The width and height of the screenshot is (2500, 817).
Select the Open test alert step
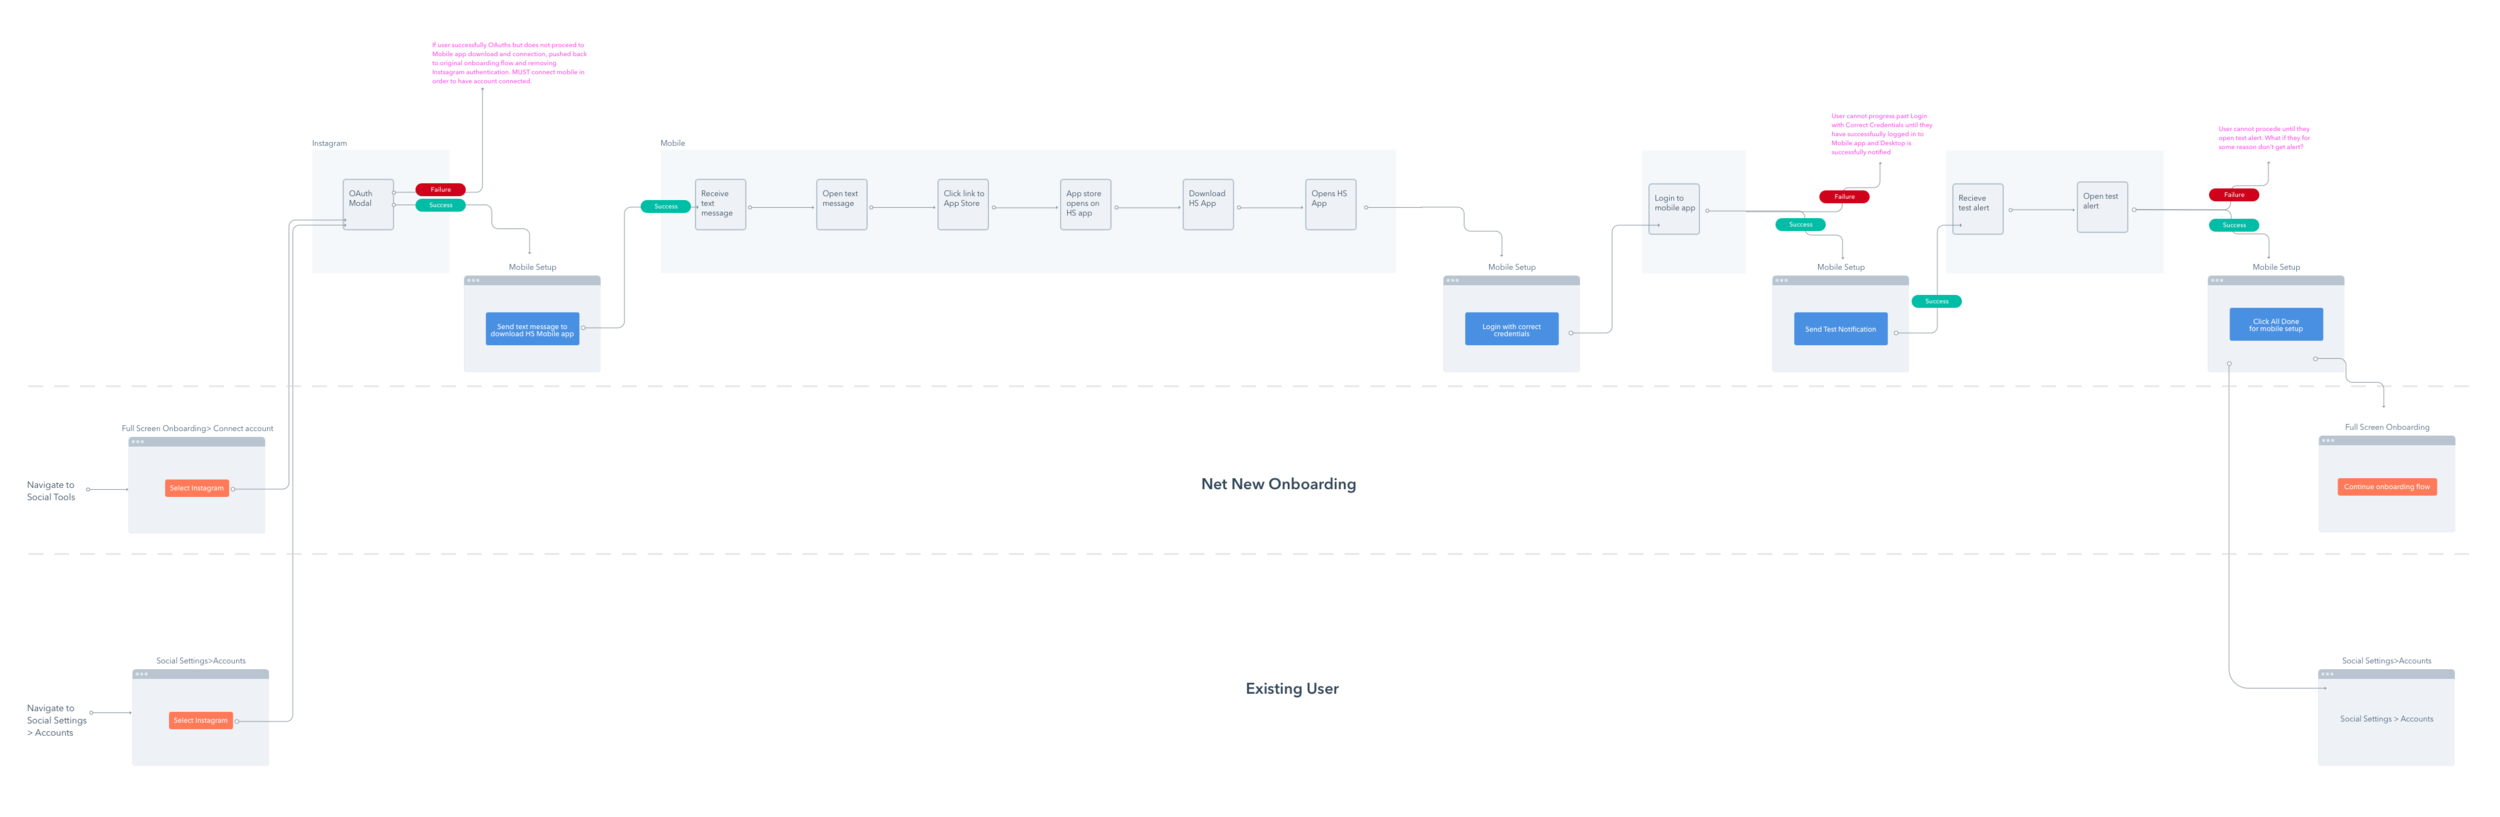click(x=2102, y=207)
